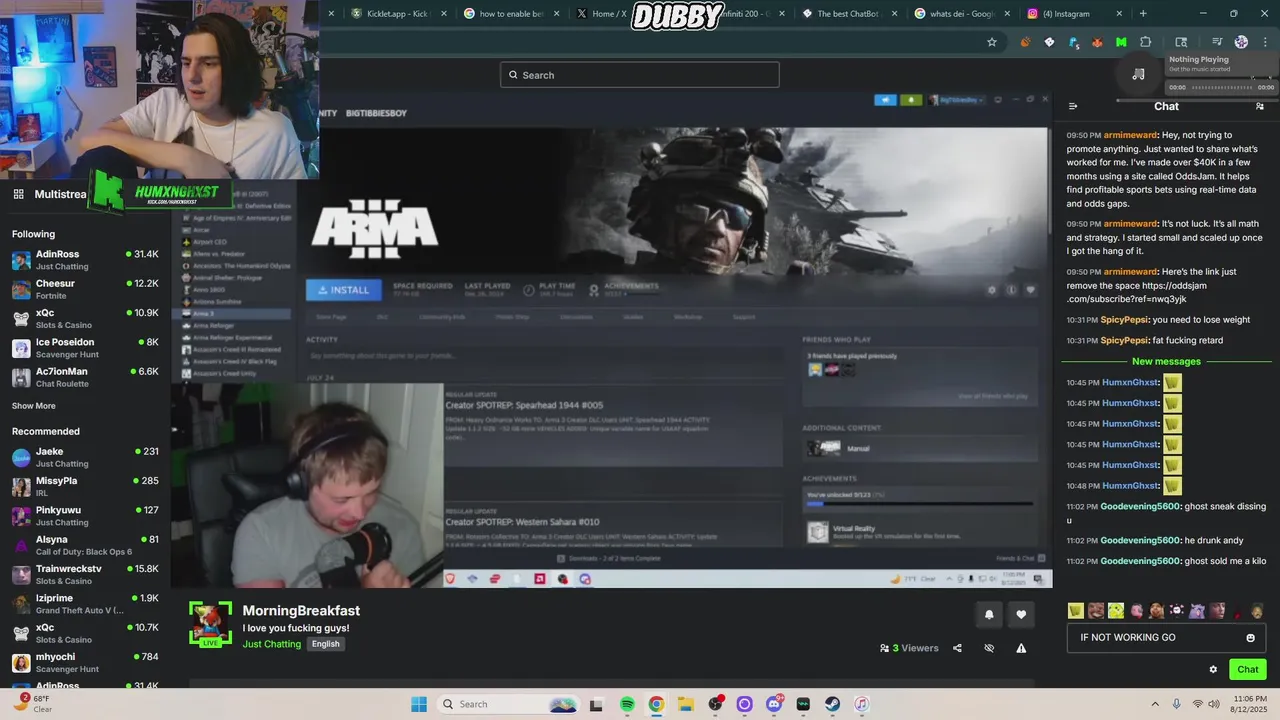Open the Chrome three-dot menu
The width and height of the screenshot is (1280, 720).
1265,42
